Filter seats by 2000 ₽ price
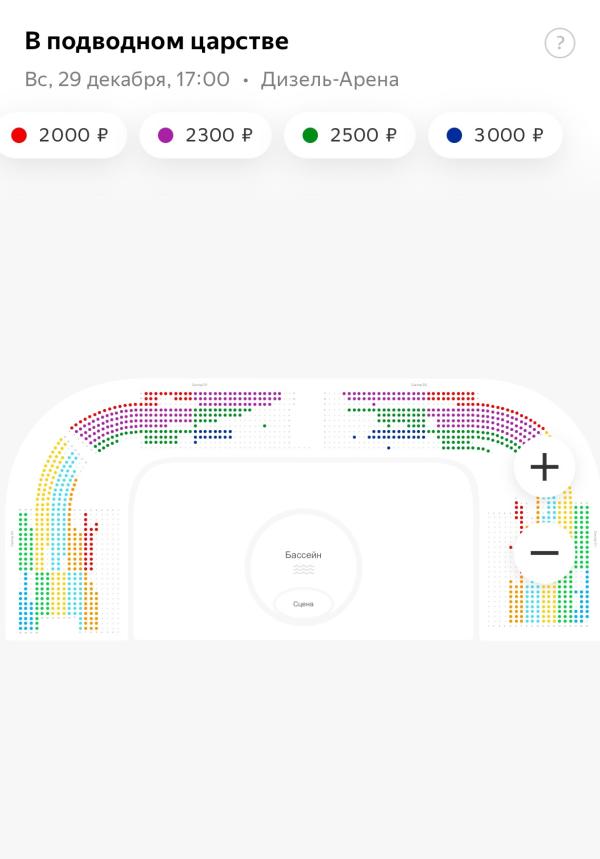600x859 pixels. coord(63,135)
